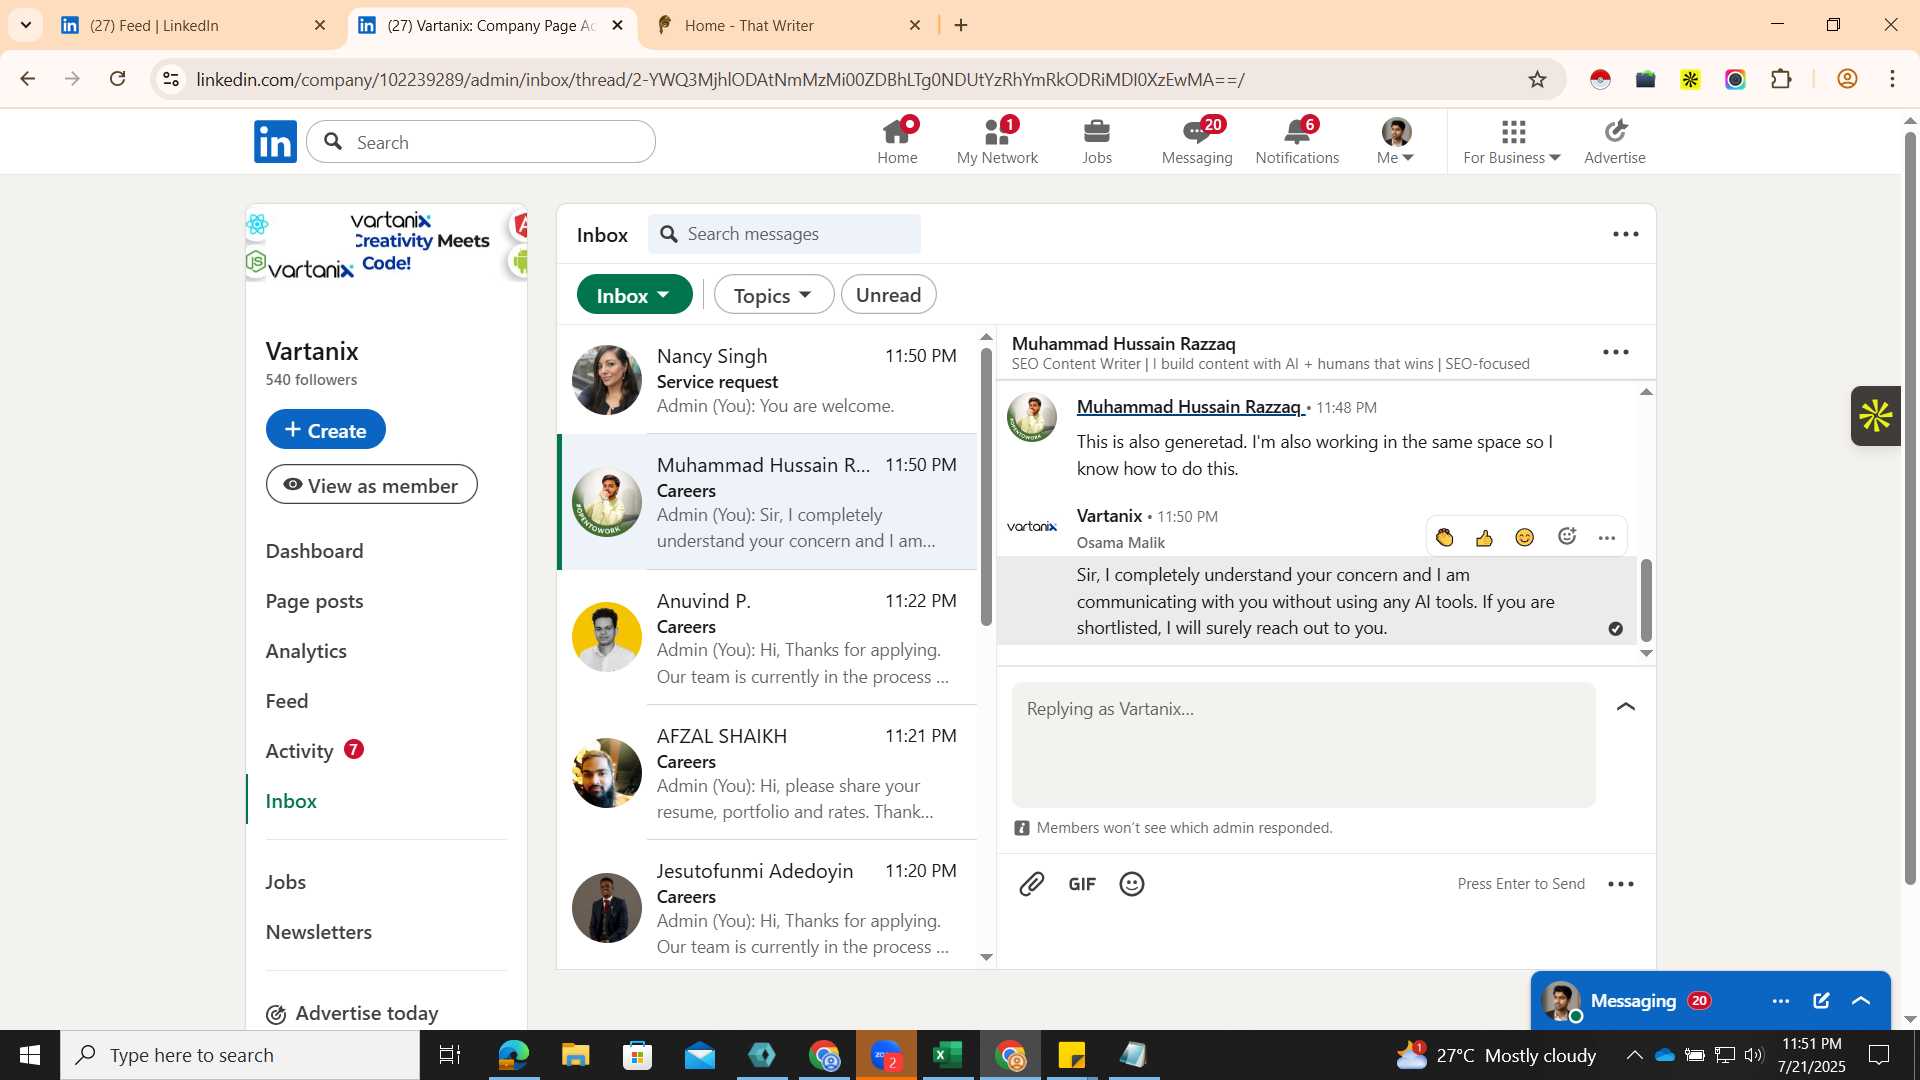
Task: Expand the reply box chevron
Action: click(x=1626, y=707)
